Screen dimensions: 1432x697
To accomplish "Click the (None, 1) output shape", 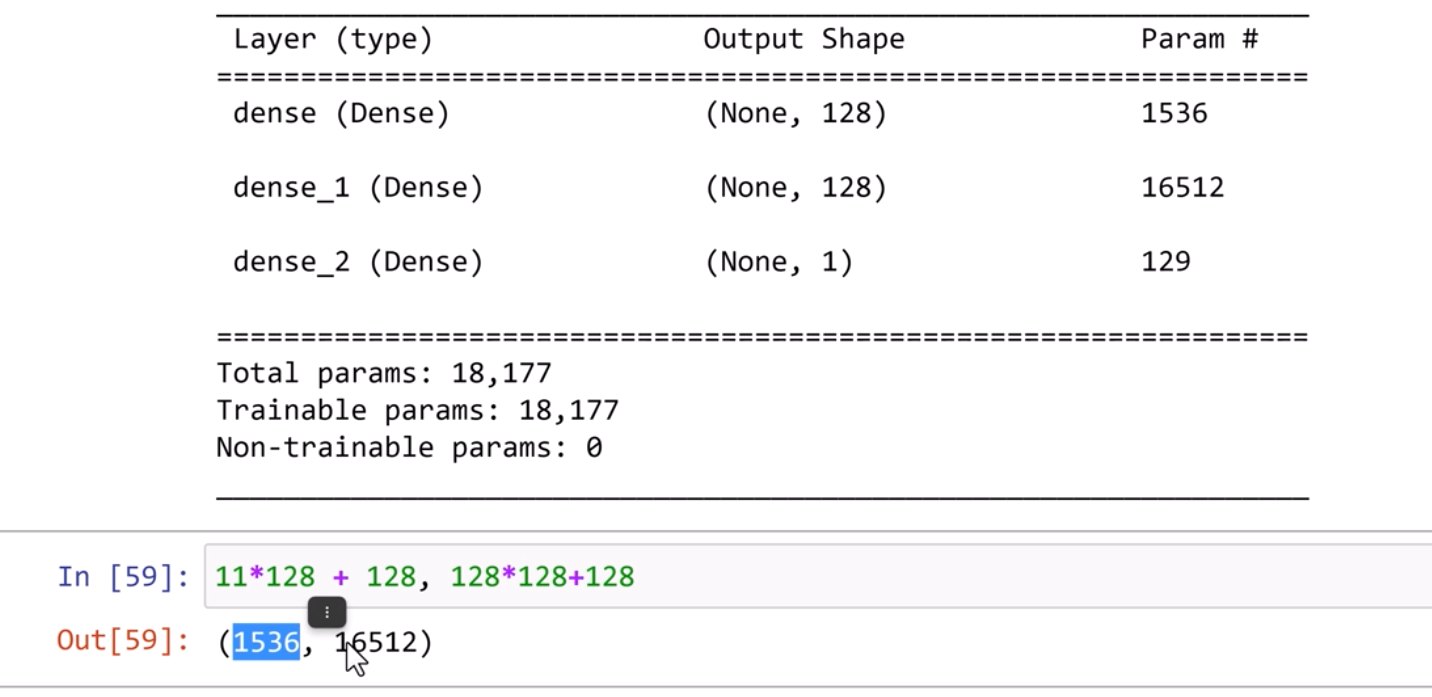I will click(778, 262).
